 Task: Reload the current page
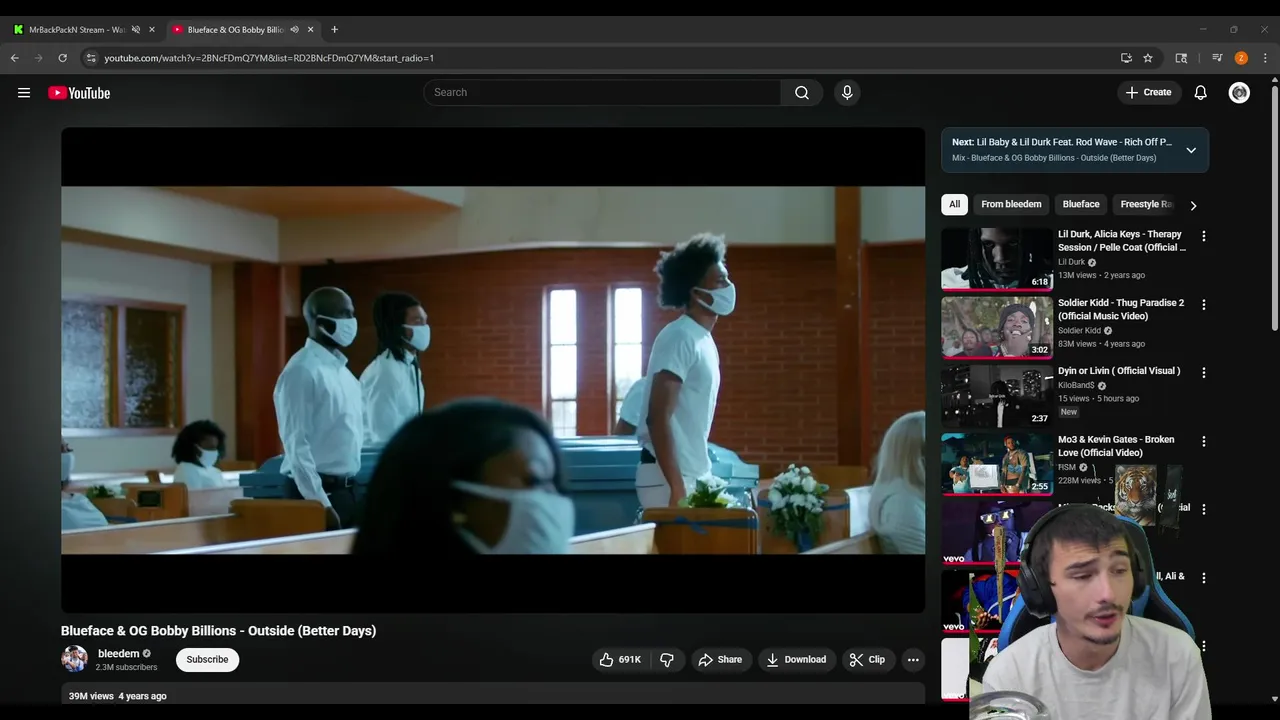tap(62, 58)
